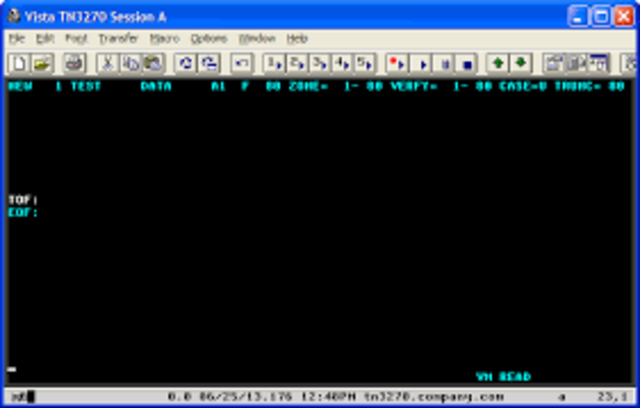Image resolution: width=640 pixels, height=408 pixels.
Task: Click the undo arrow toolbar icon
Action: click(x=242, y=63)
